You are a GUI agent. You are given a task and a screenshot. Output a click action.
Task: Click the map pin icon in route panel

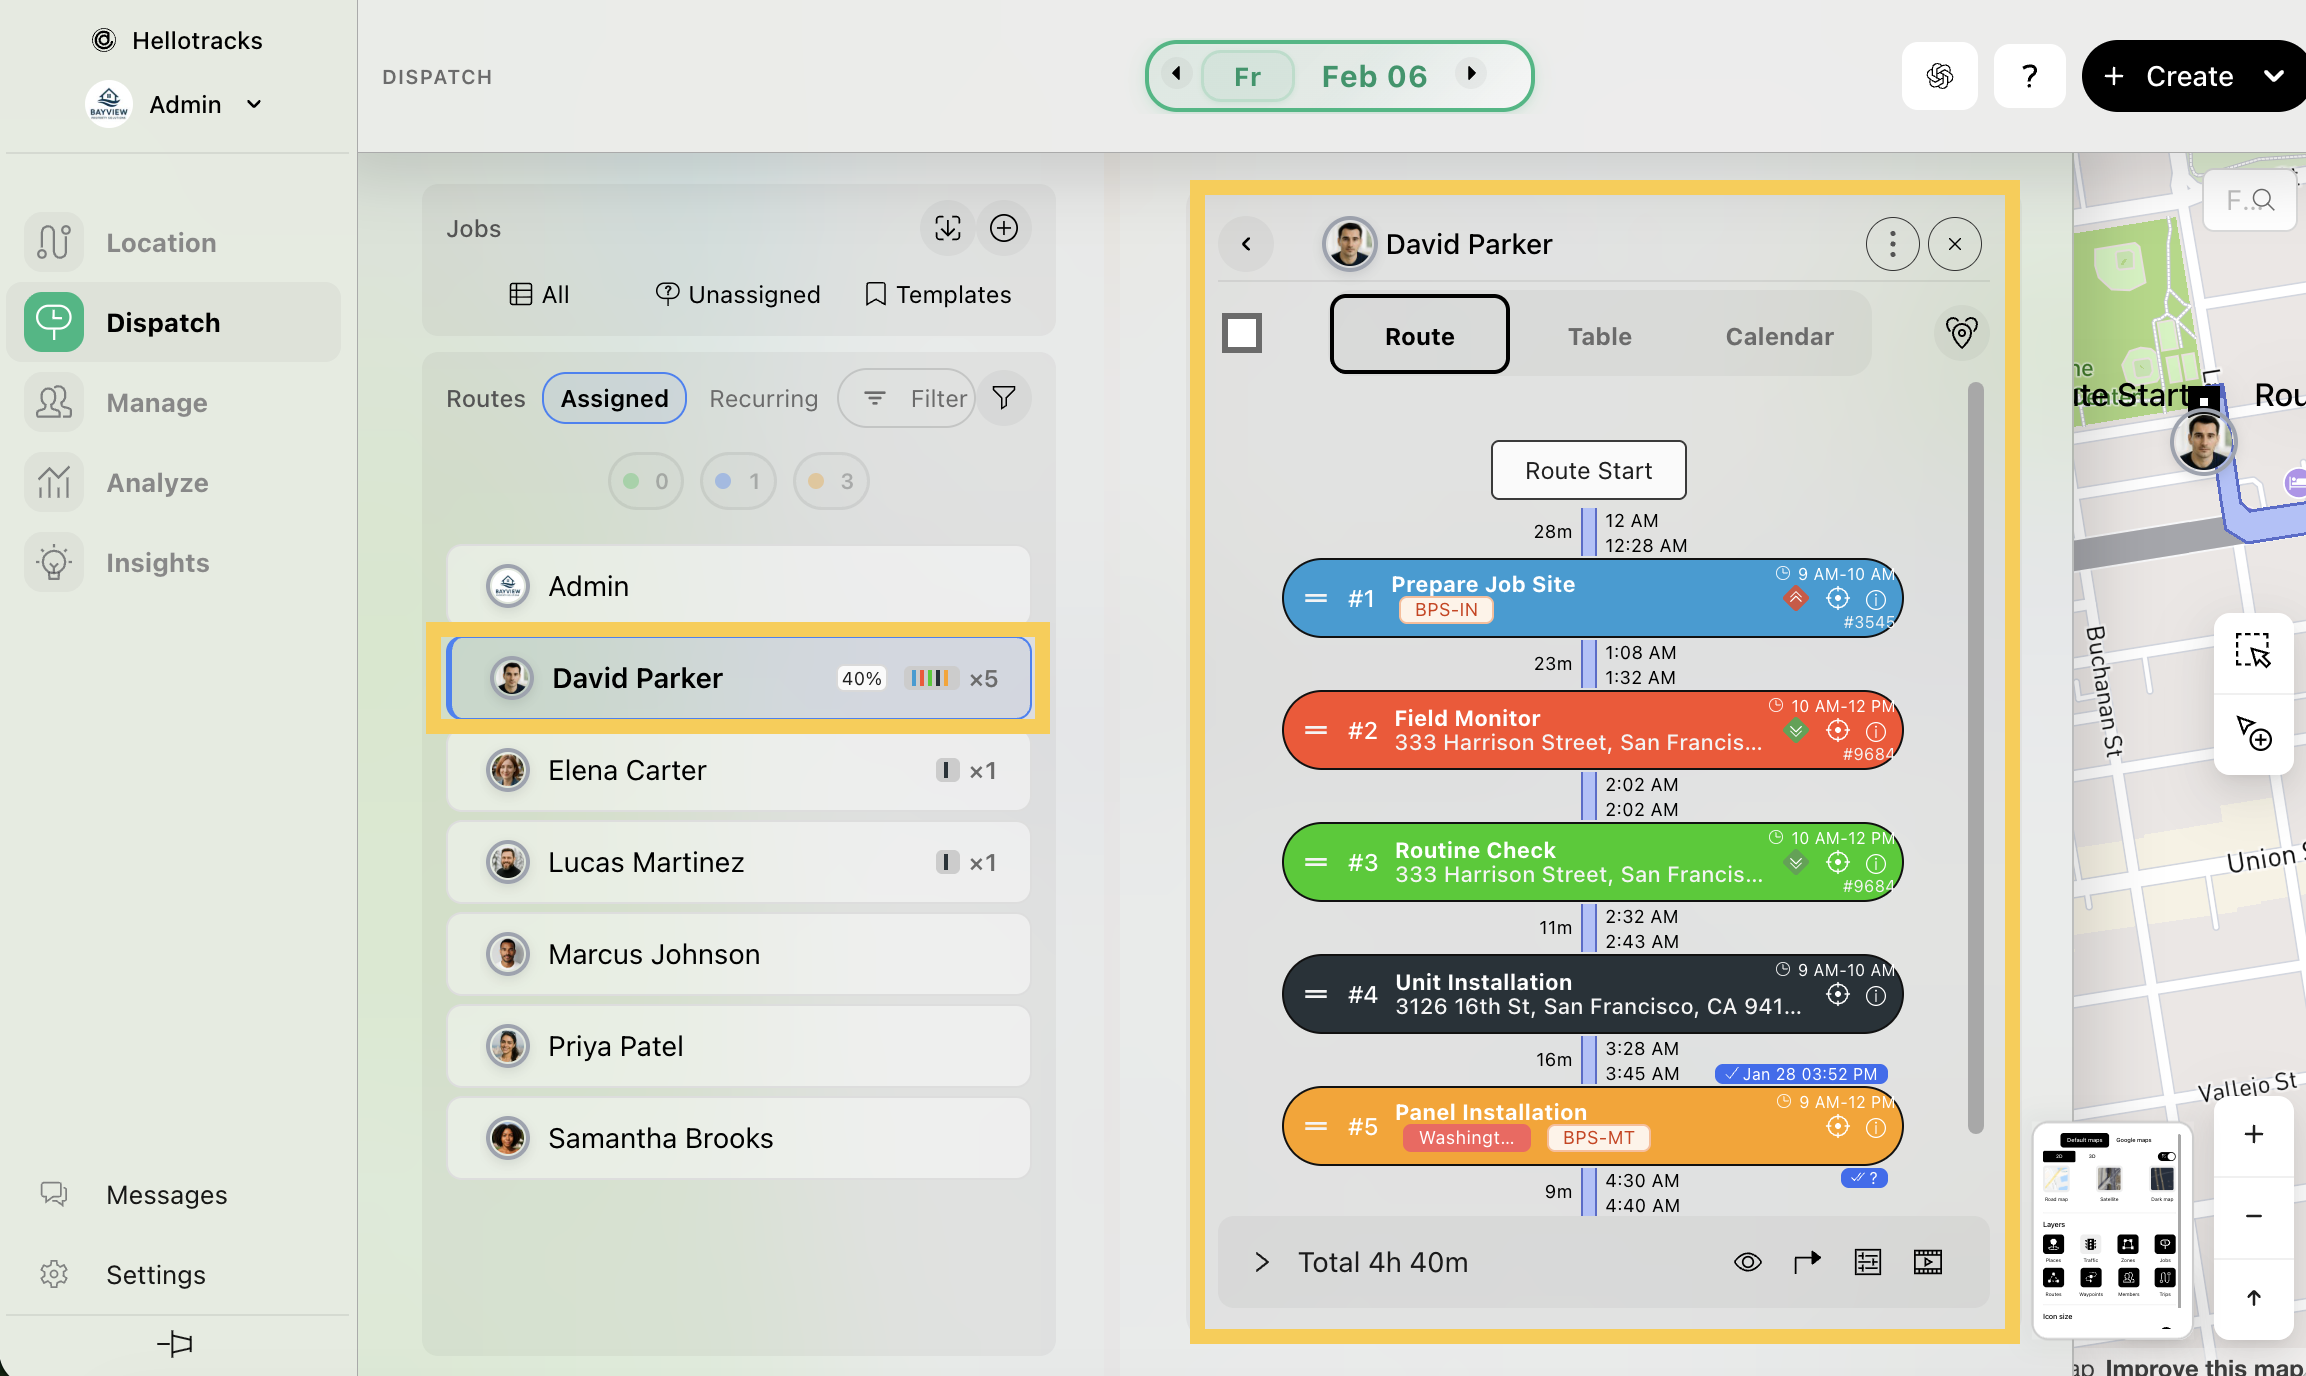tap(1961, 333)
